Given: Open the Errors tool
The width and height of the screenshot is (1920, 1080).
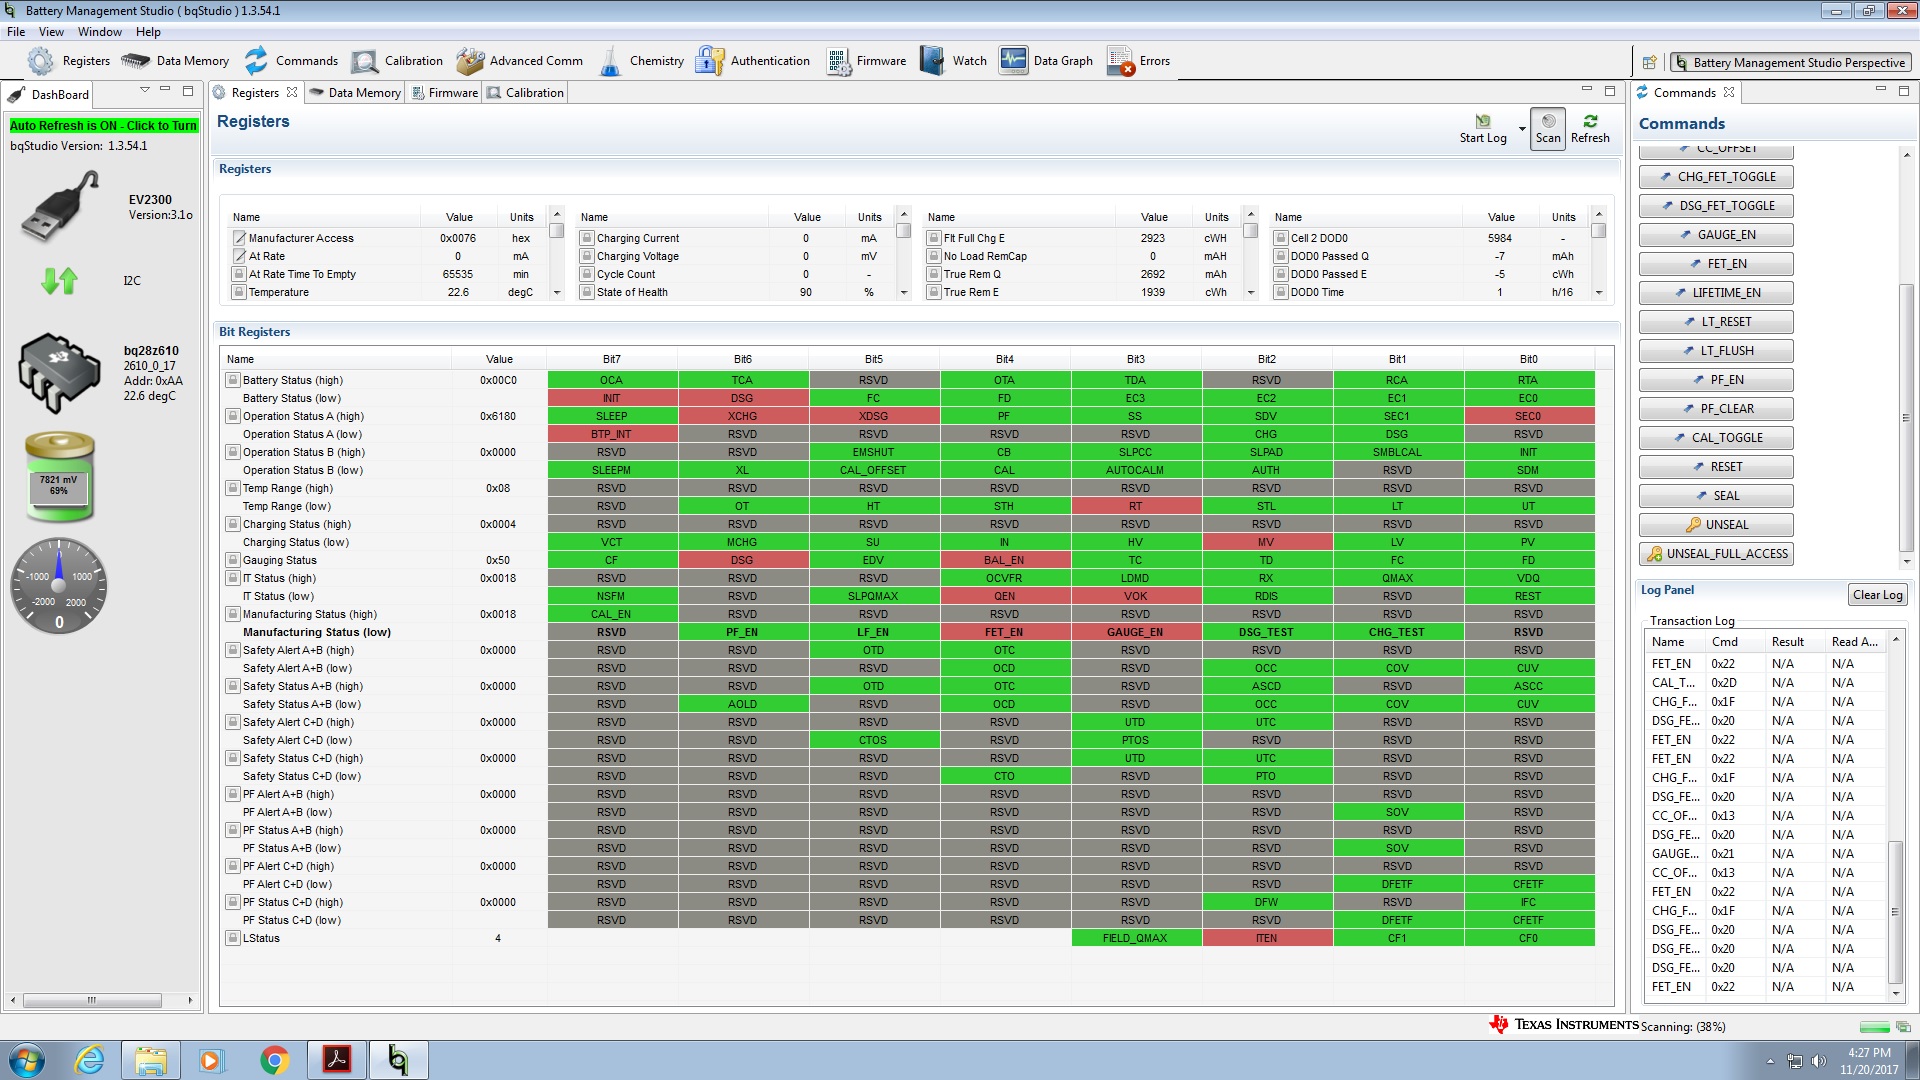Looking at the screenshot, I should [x=1138, y=61].
